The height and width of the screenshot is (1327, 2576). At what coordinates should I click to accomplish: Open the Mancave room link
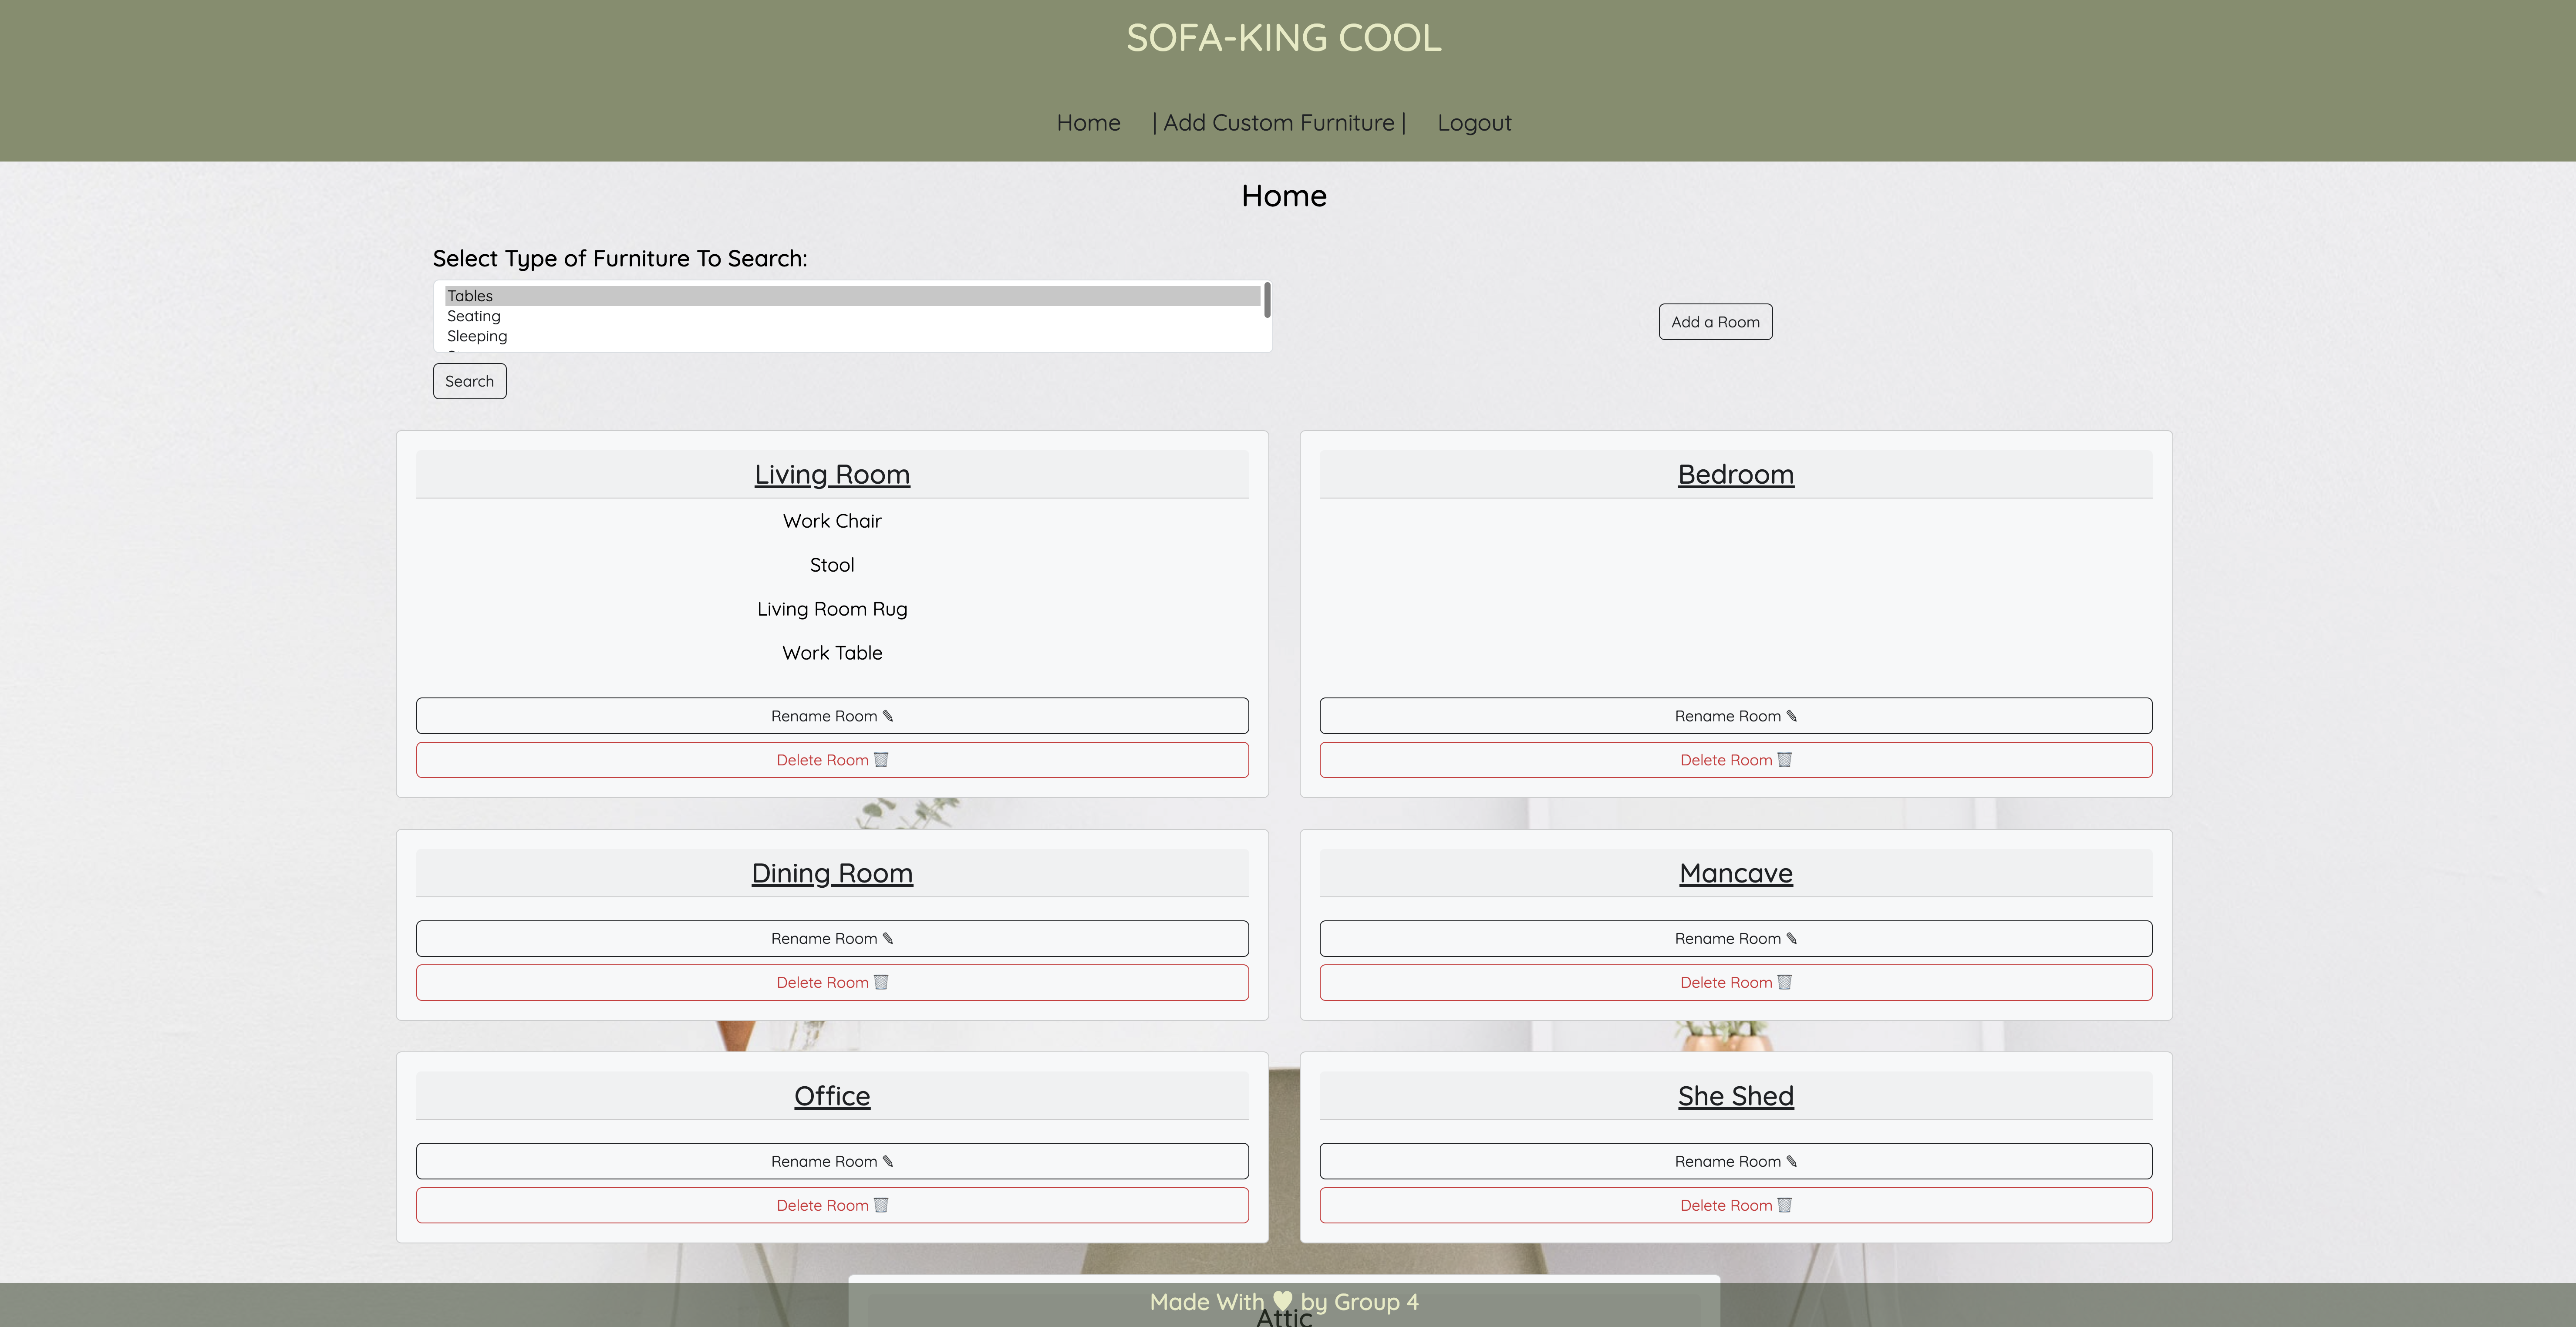click(1735, 873)
